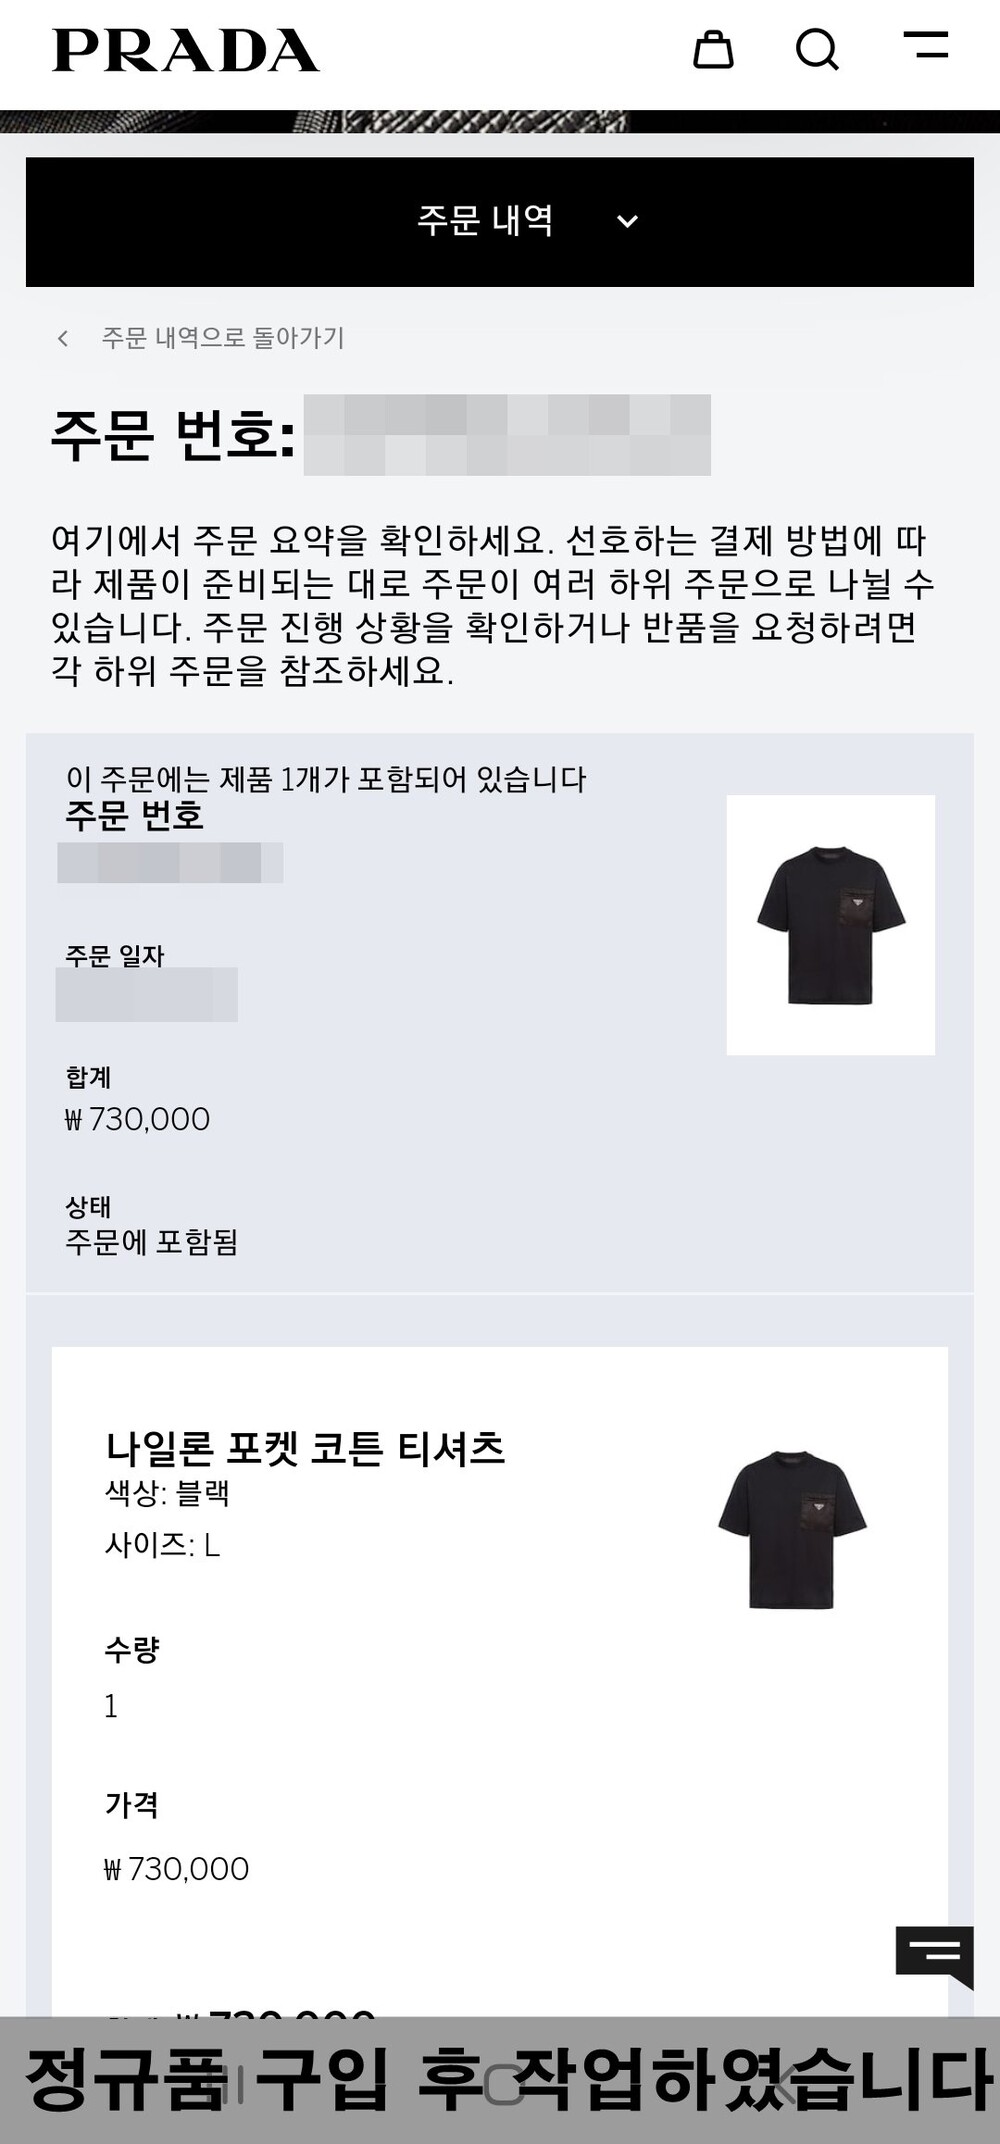1000x2144 pixels.
Task: Tap the Android back navigation arrow
Action: tap(783, 2086)
